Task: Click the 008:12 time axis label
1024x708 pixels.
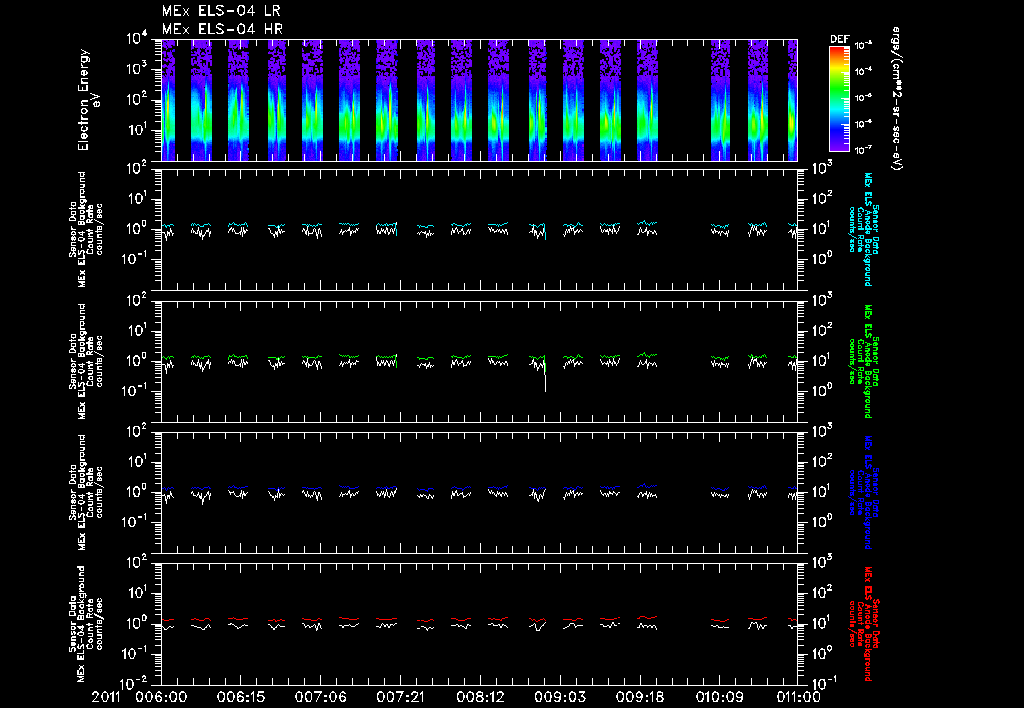Action: tap(480, 697)
